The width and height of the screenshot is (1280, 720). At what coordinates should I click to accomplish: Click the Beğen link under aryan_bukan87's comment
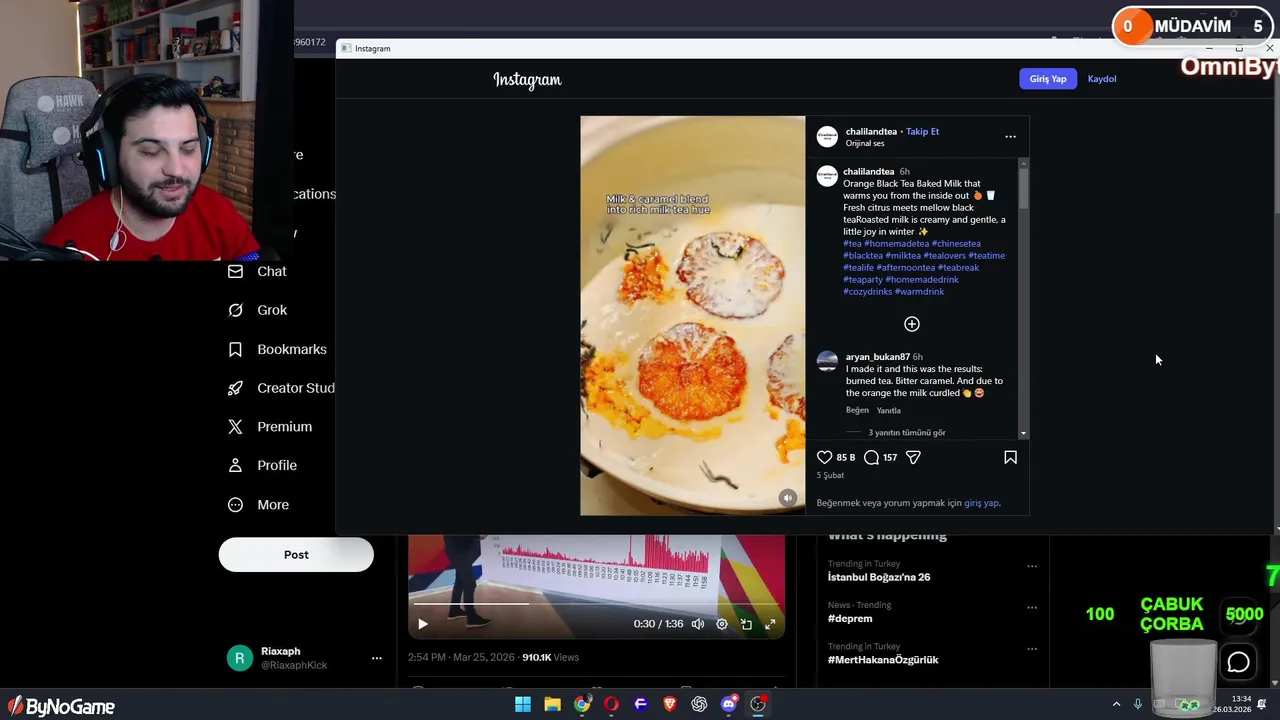[857, 410]
